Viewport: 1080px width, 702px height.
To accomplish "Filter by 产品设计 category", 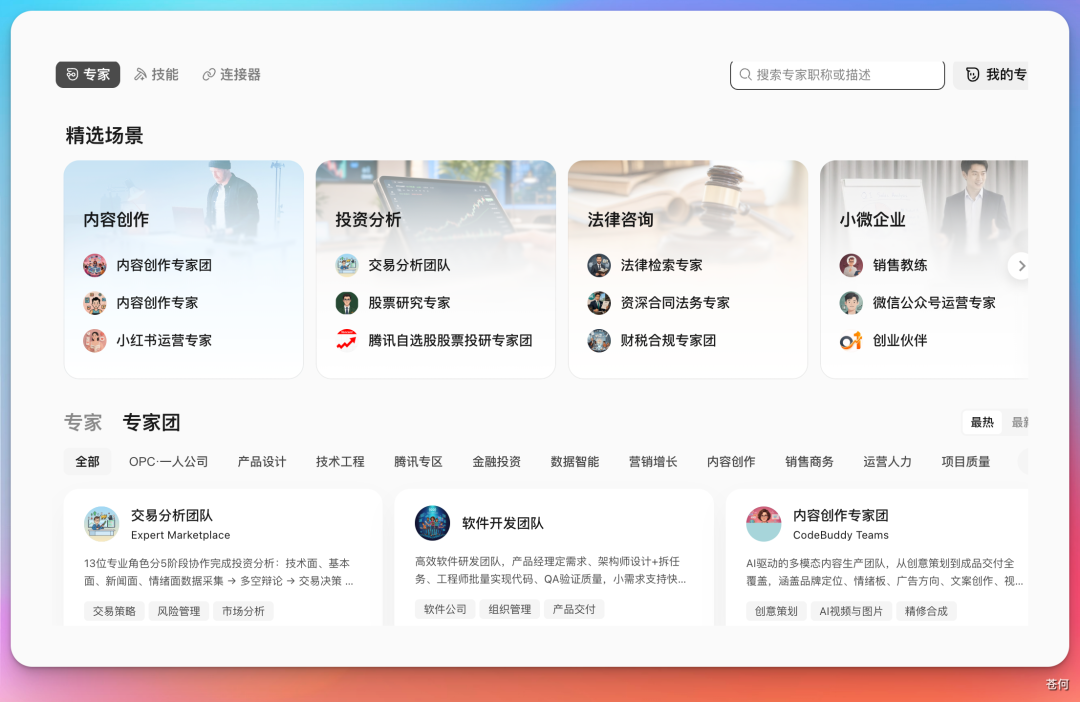I will (262, 462).
